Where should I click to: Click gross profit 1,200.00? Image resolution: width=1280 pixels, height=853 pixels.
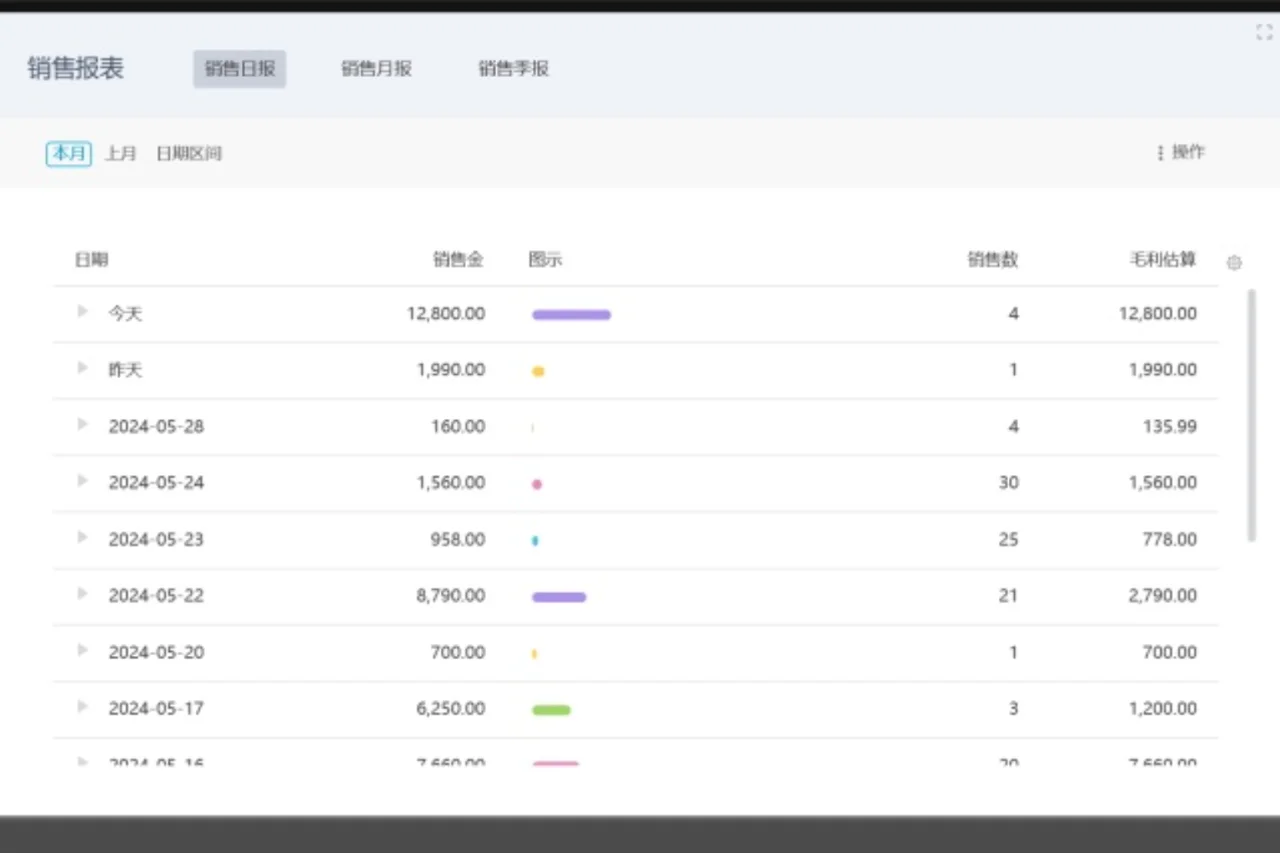point(1163,708)
